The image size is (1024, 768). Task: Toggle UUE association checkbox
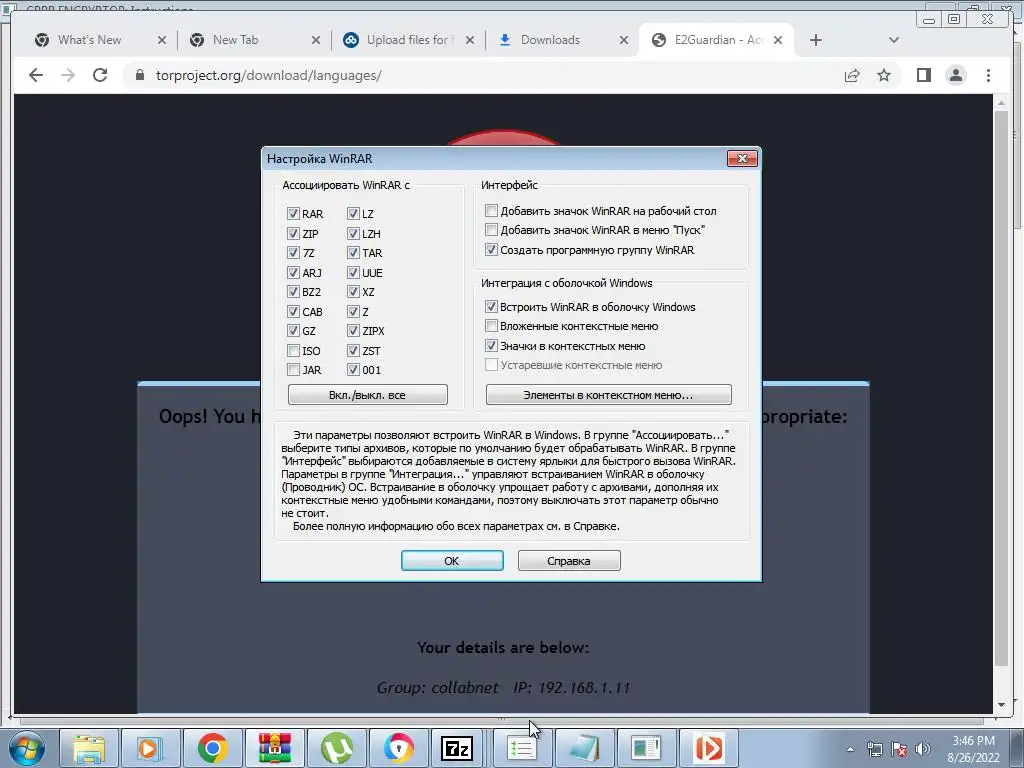point(353,272)
